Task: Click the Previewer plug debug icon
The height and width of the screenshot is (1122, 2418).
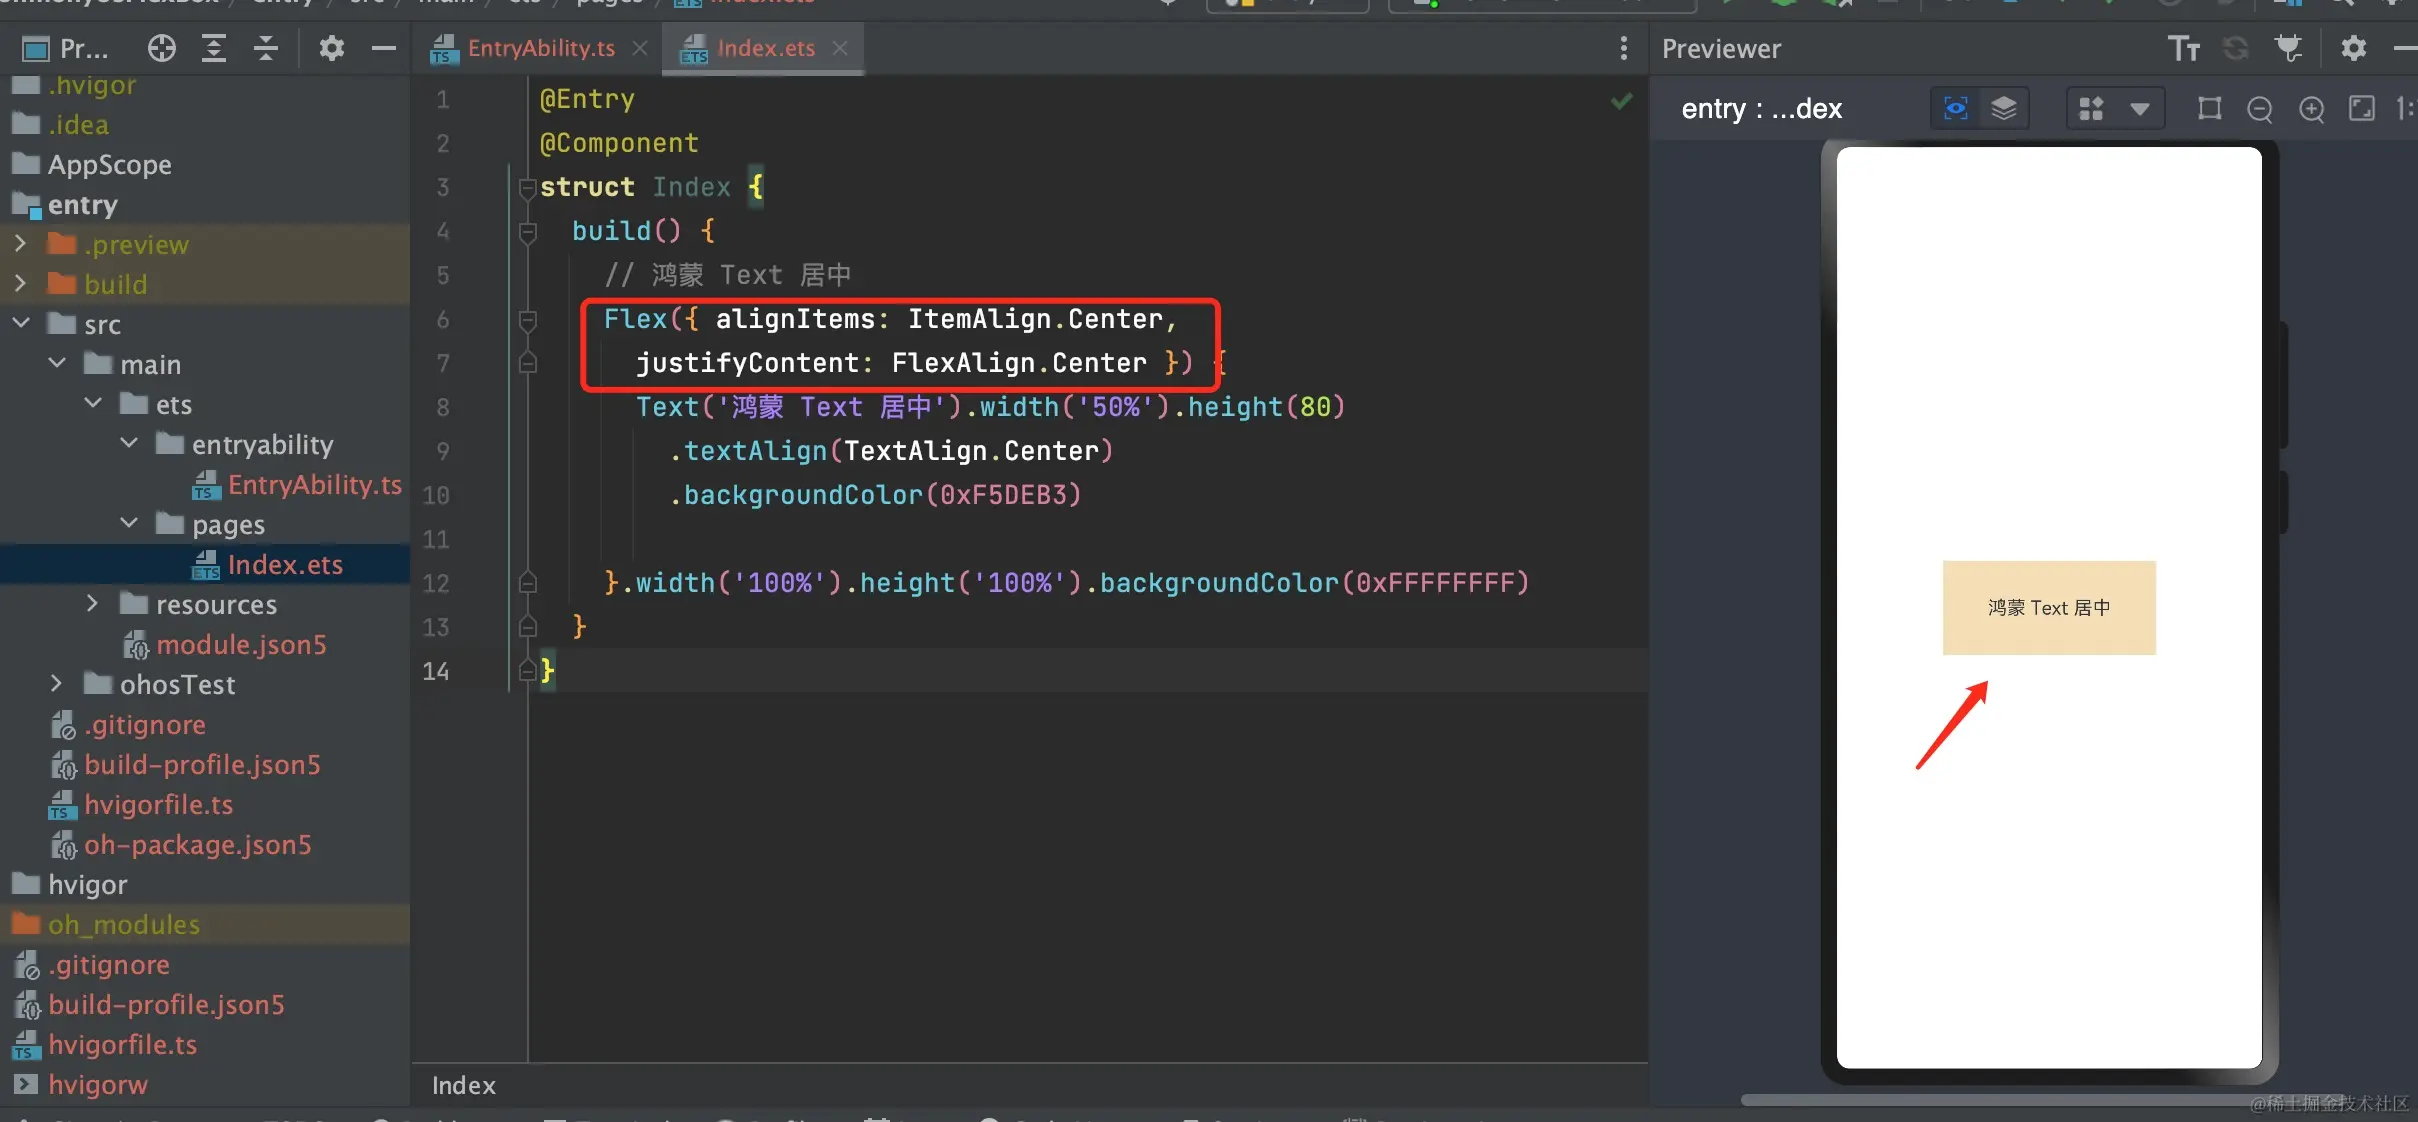Action: tap(2288, 48)
